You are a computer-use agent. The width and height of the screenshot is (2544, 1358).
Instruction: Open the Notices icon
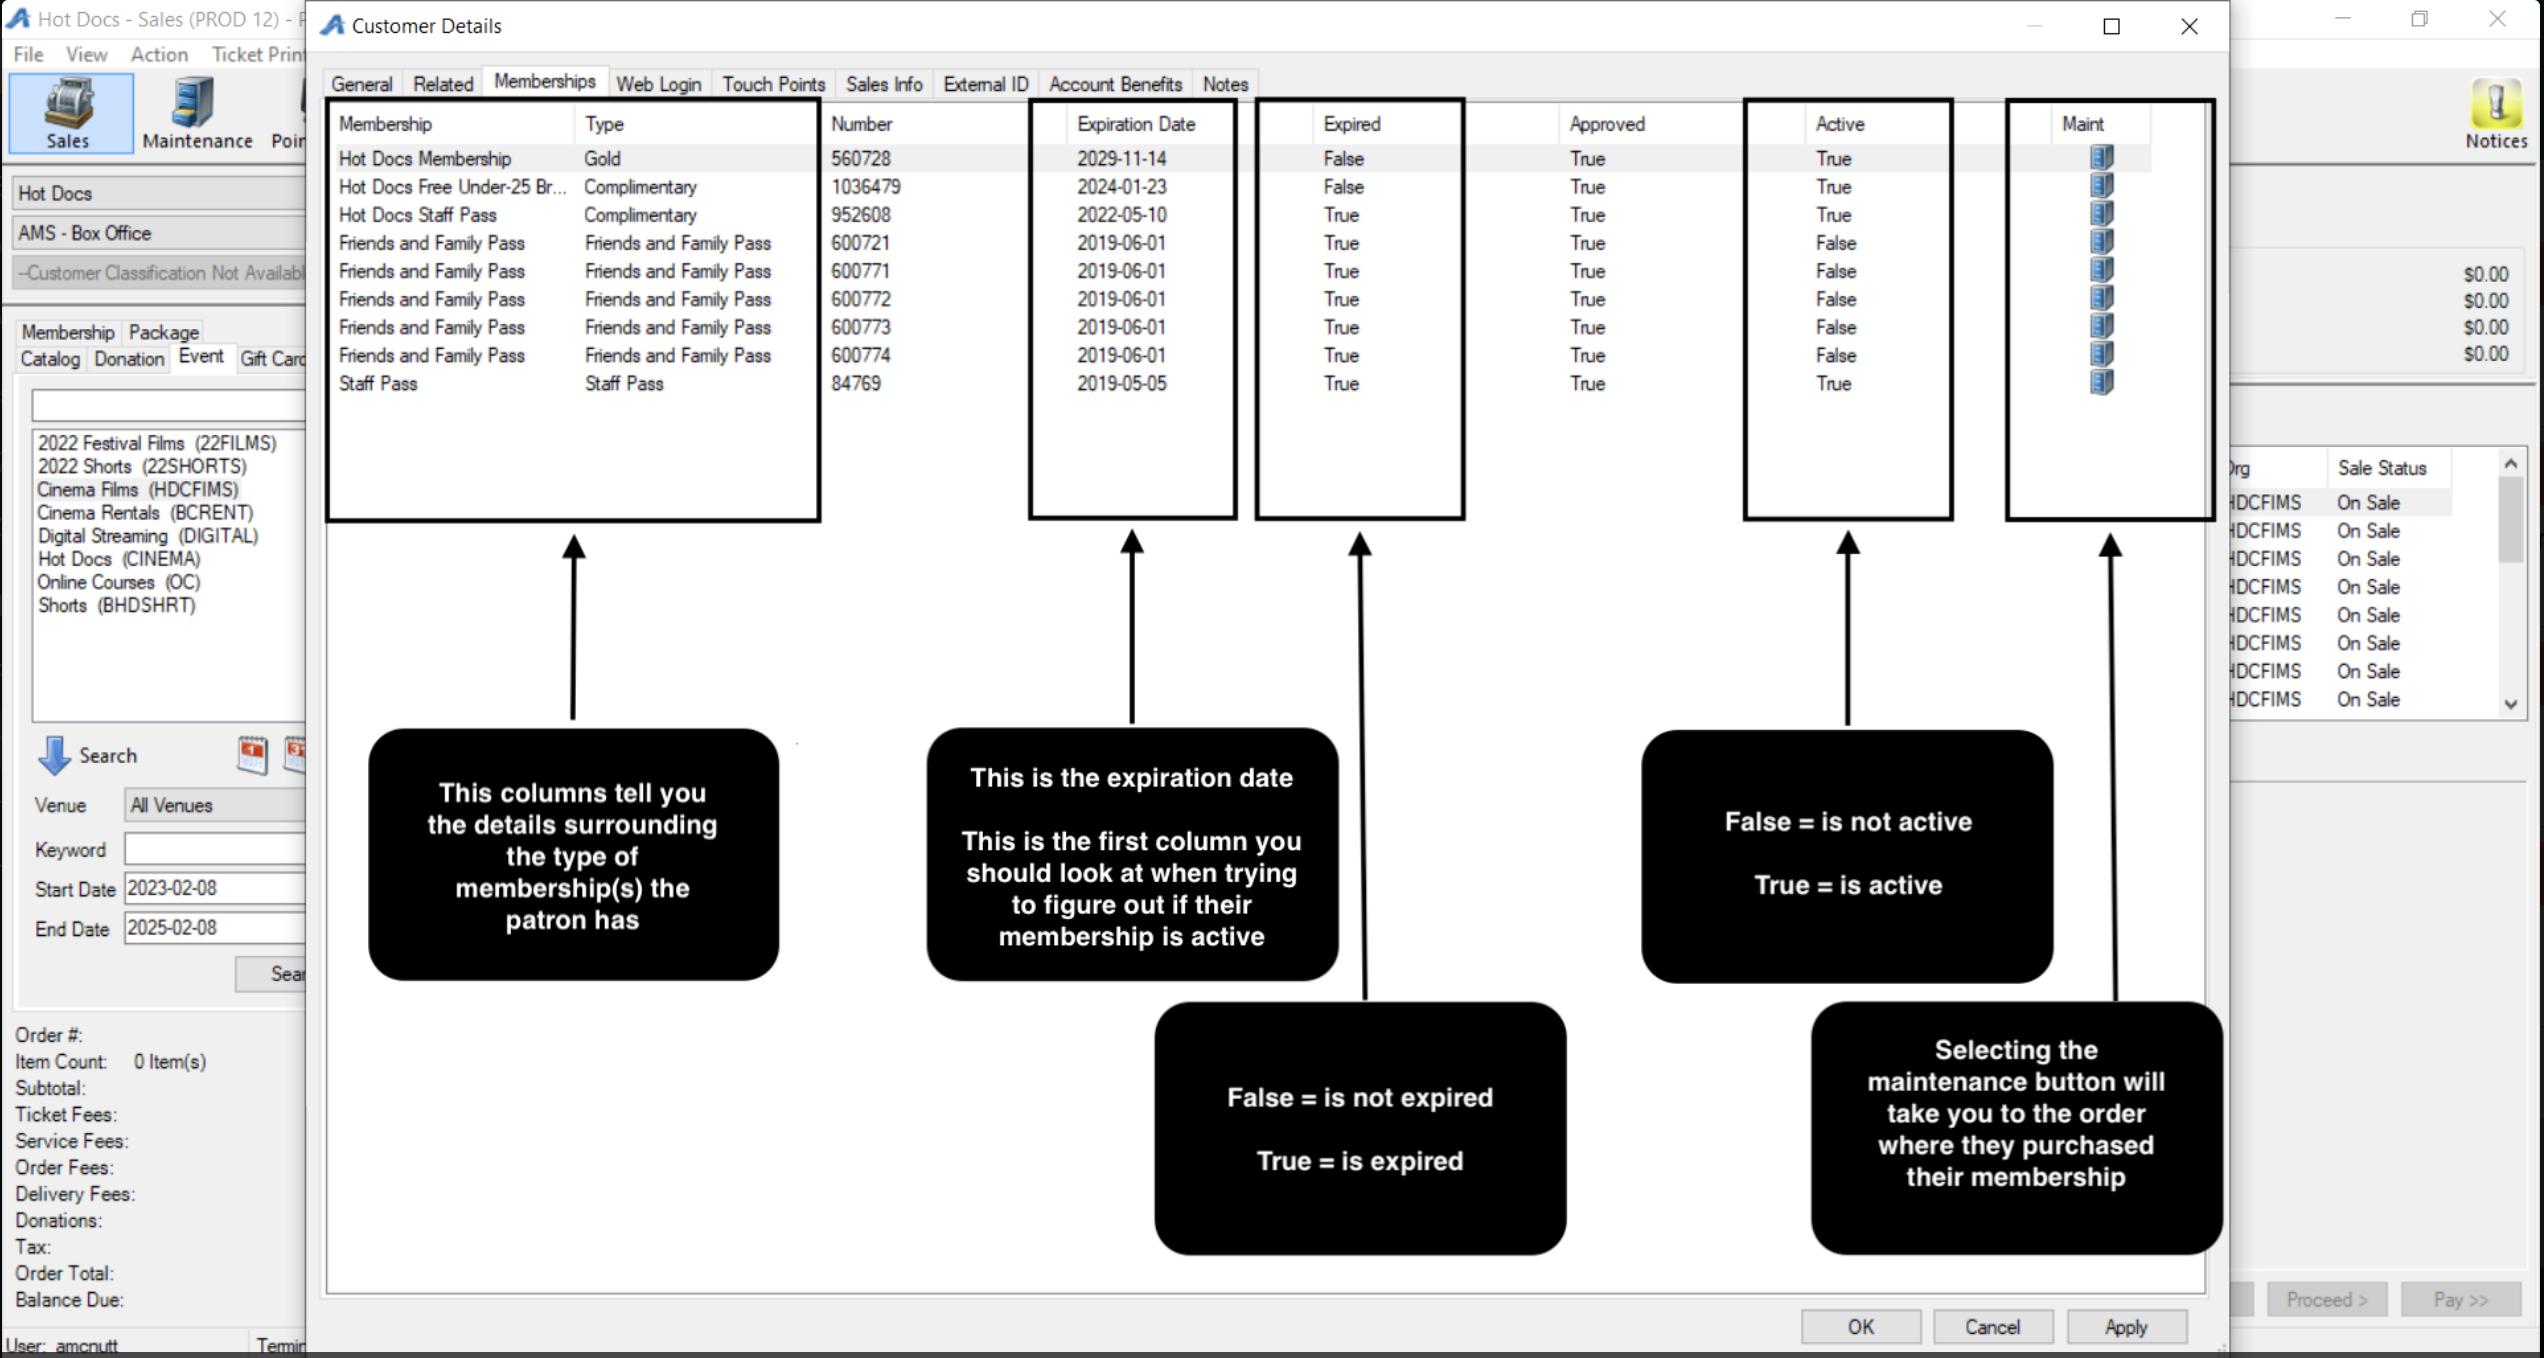(2495, 104)
